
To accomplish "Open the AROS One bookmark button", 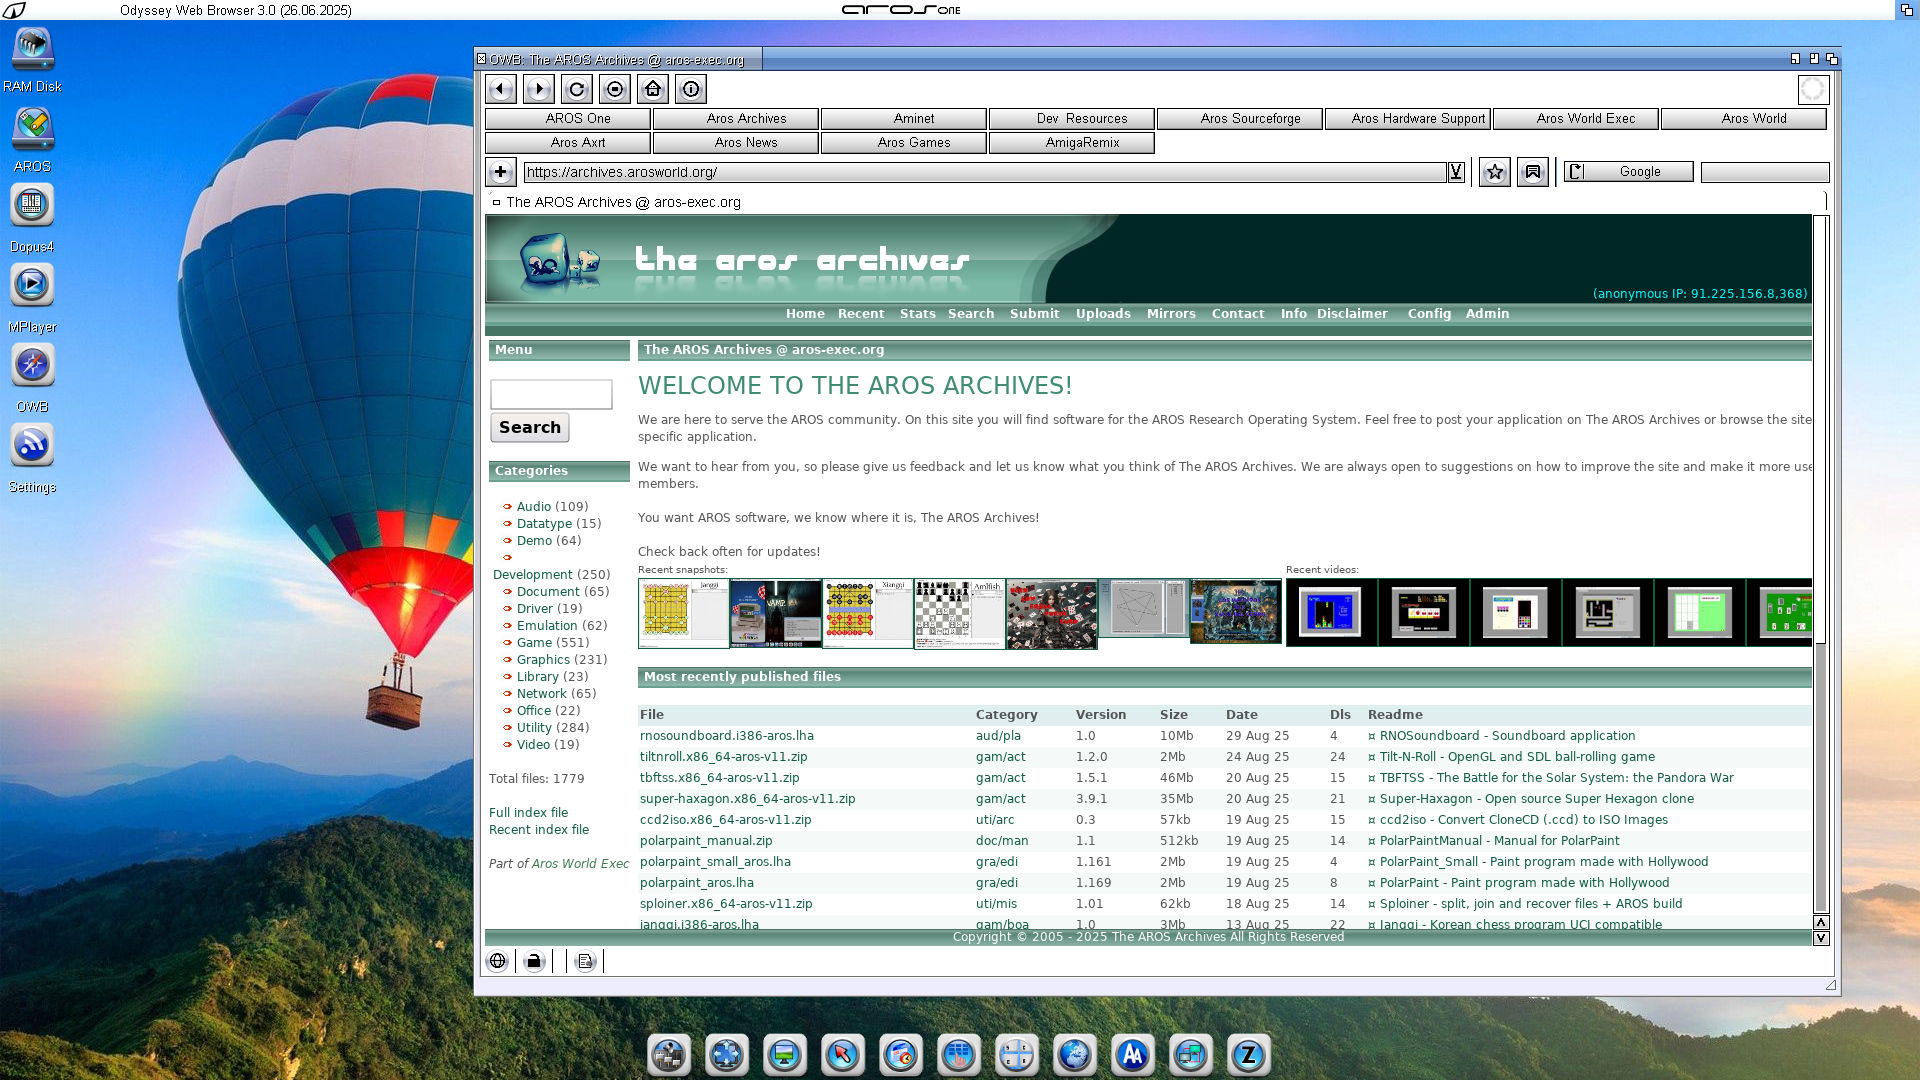I will tap(568, 118).
